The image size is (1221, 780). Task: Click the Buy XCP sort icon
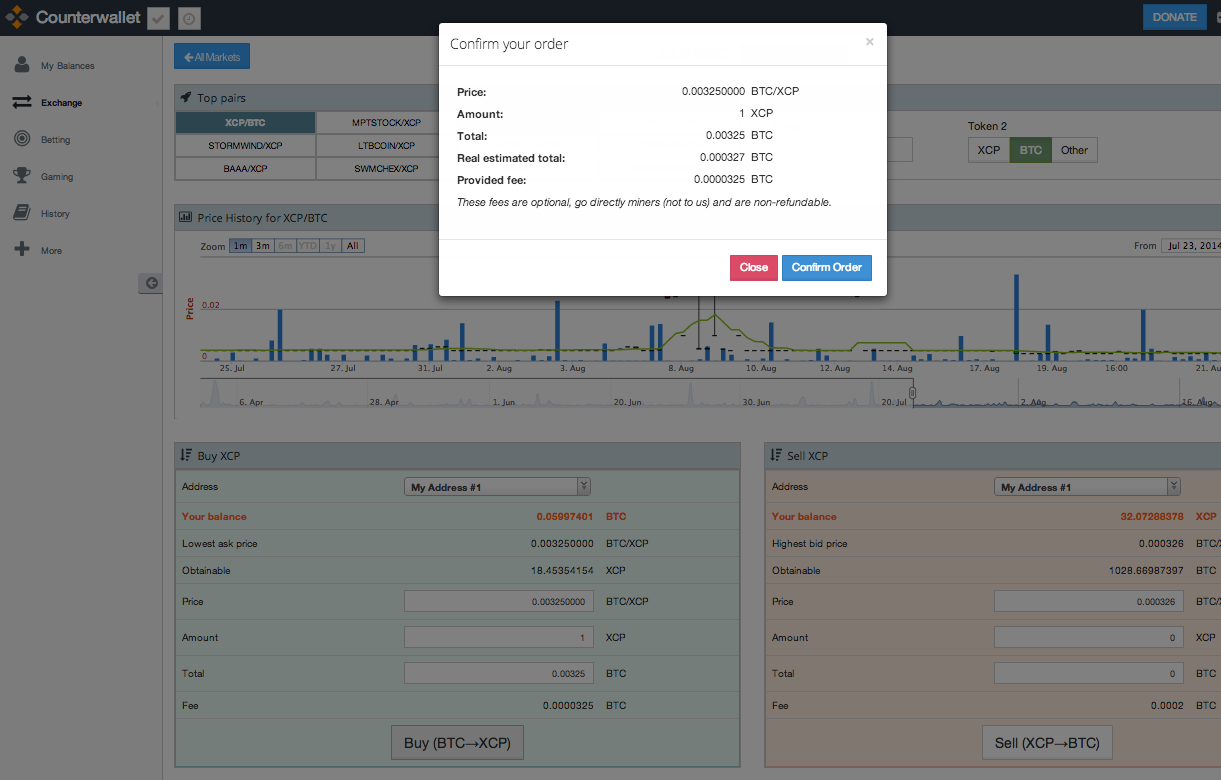click(186, 455)
